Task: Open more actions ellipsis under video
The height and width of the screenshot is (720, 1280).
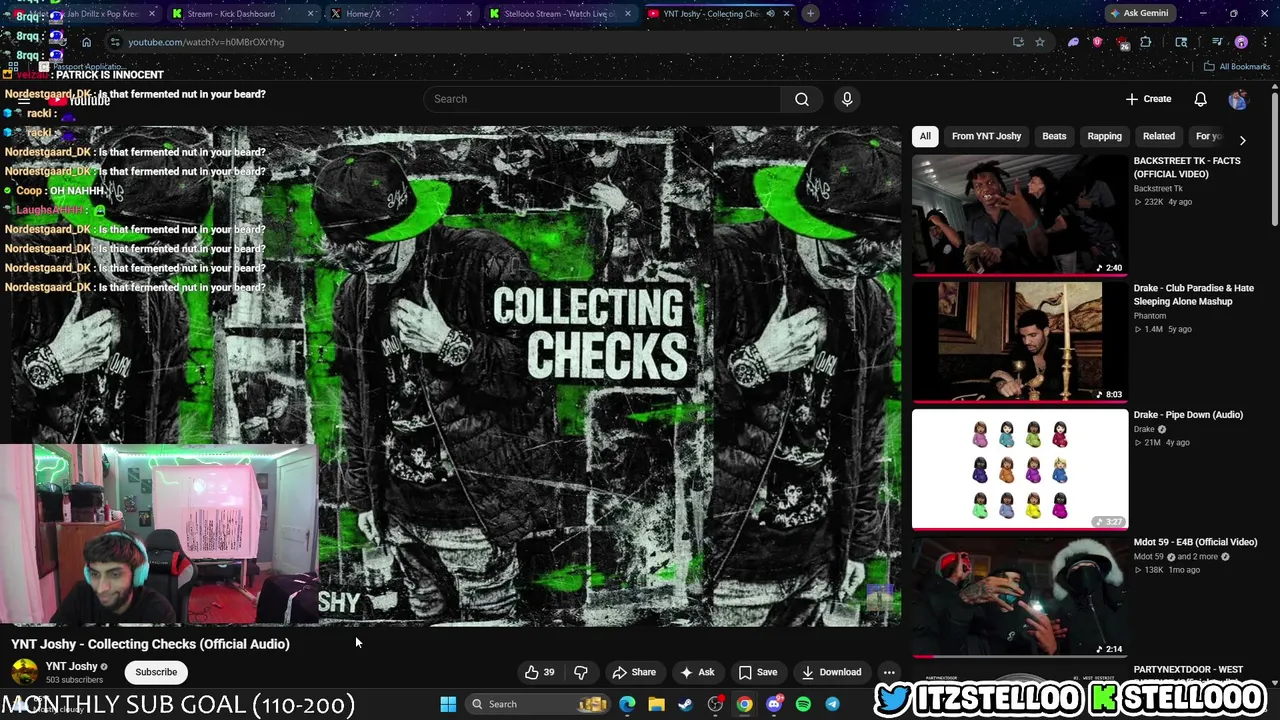Action: [889, 672]
